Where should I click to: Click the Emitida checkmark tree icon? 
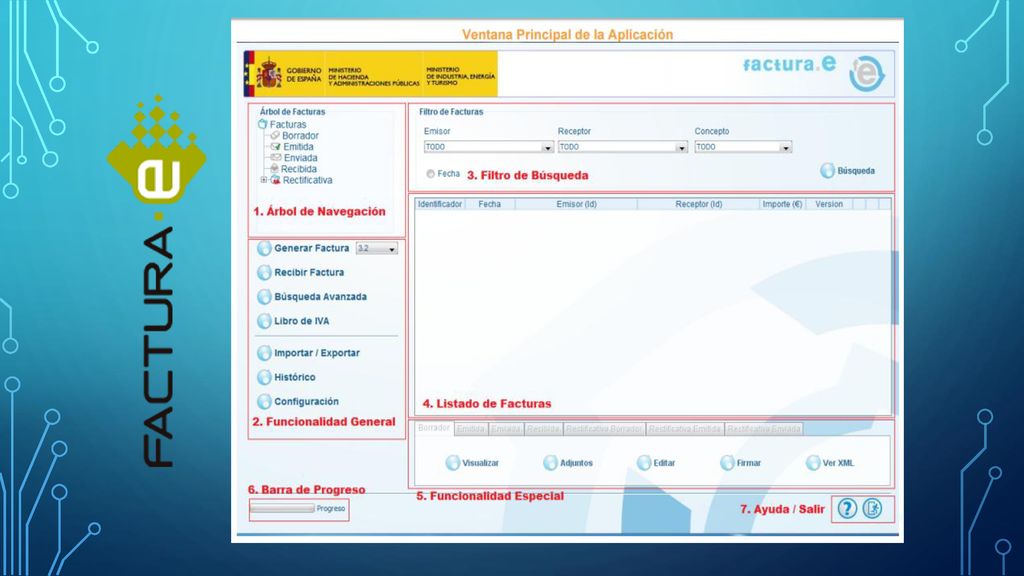pyautogui.click(x=276, y=147)
